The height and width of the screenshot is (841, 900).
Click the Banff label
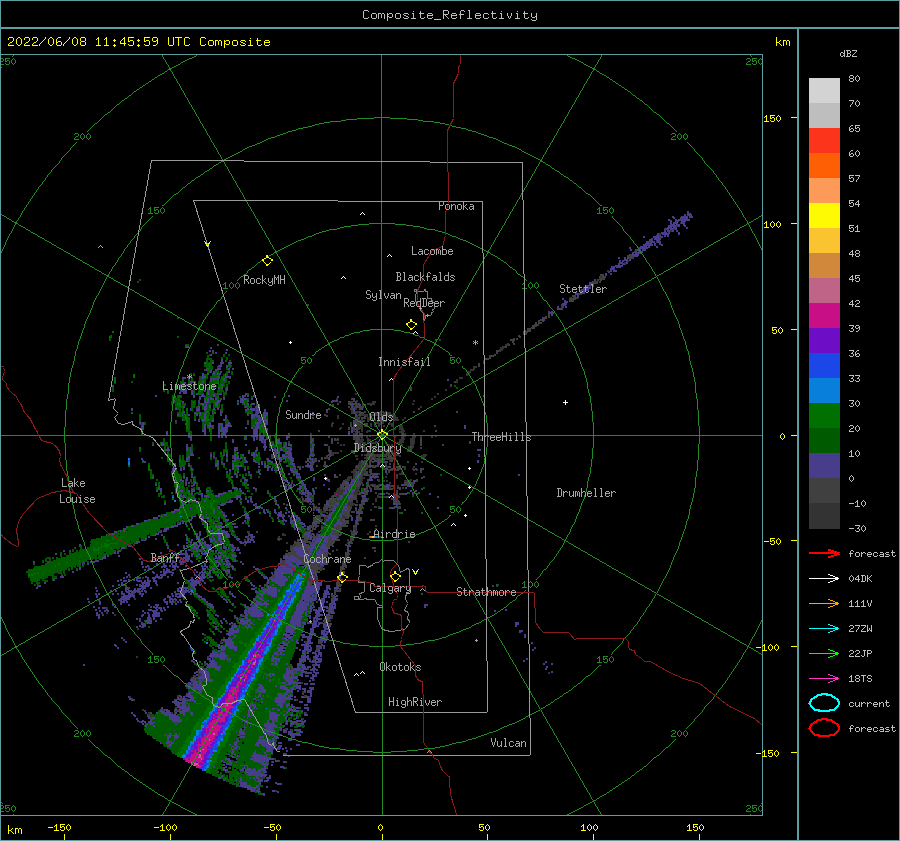pyautogui.click(x=165, y=558)
